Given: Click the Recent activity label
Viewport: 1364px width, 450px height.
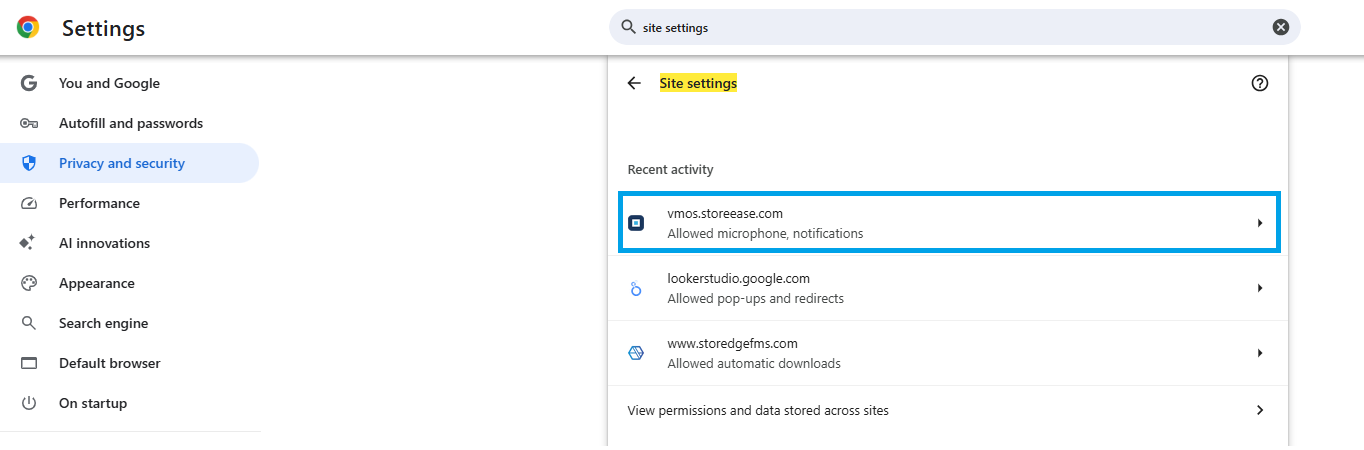Looking at the screenshot, I should (x=670, y=170).
